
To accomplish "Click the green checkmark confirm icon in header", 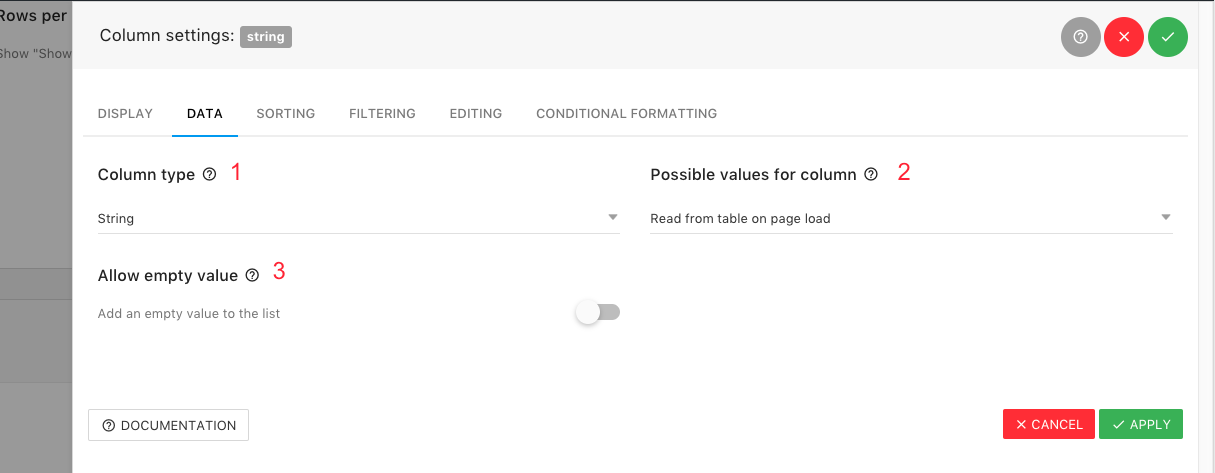I will point(1168,37).
